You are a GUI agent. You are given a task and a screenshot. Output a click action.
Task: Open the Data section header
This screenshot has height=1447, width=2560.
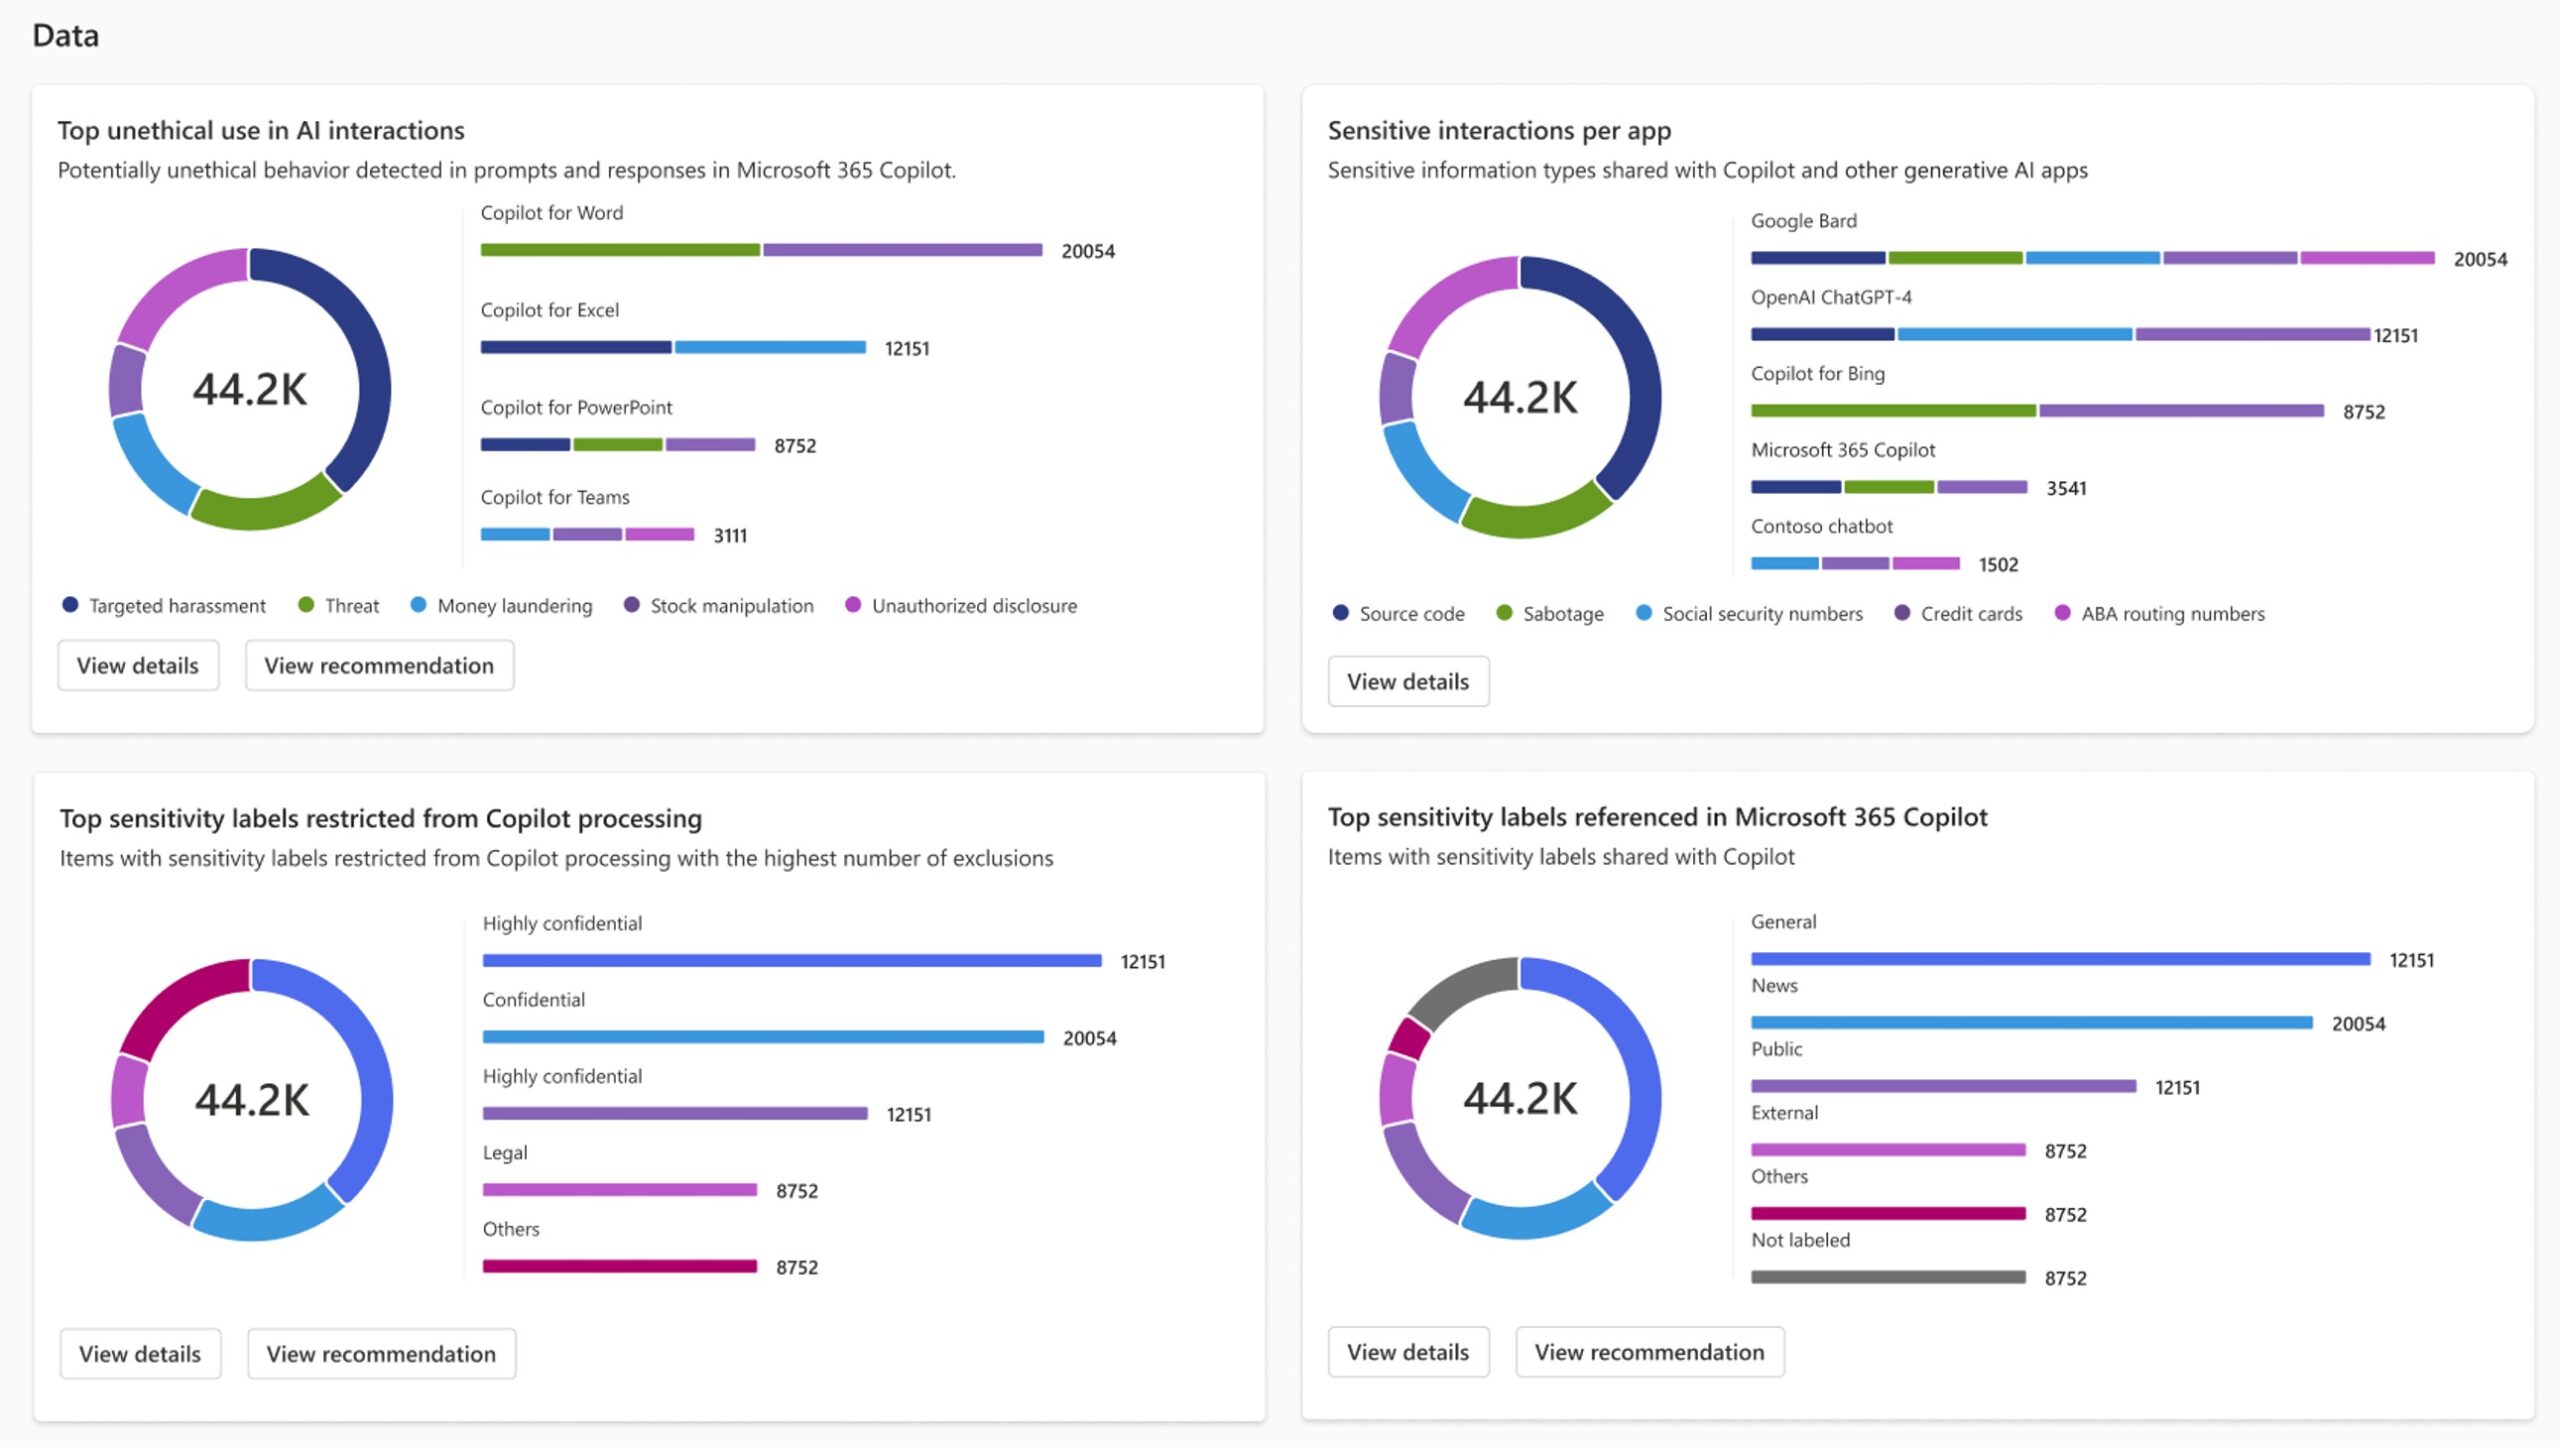[x=64, y=35]
